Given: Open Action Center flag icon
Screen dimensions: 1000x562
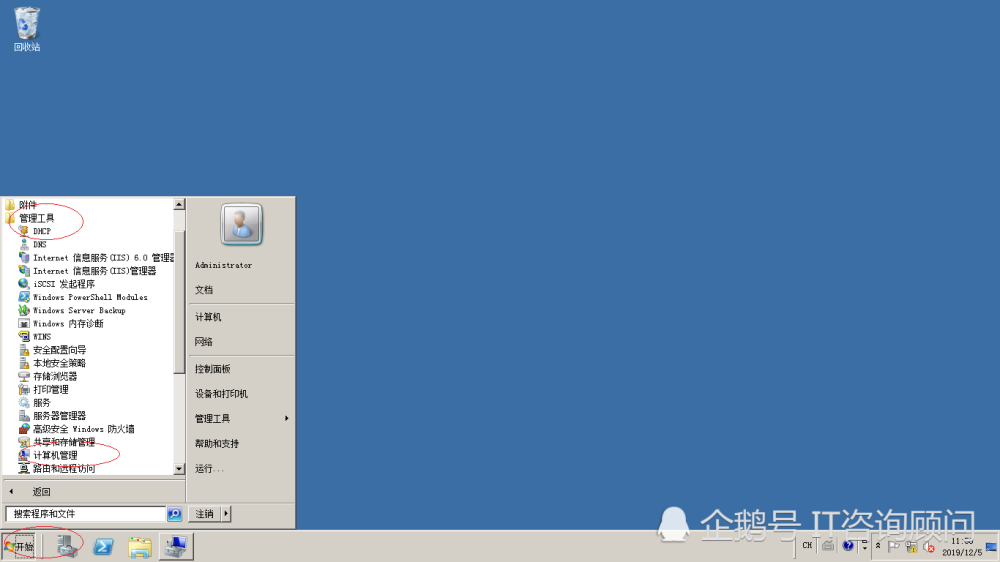Looking at the screenshot, I should click(x=894, y=547).
